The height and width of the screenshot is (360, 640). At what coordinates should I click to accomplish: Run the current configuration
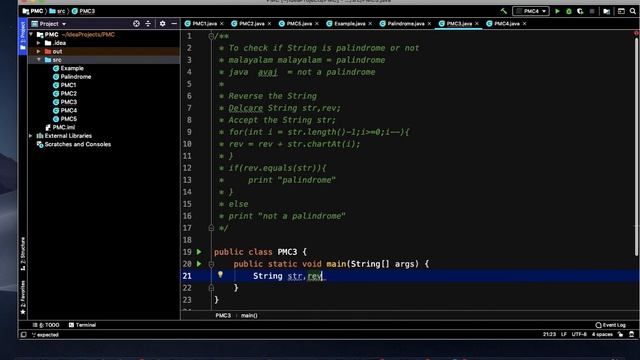(x=557, y=11)
